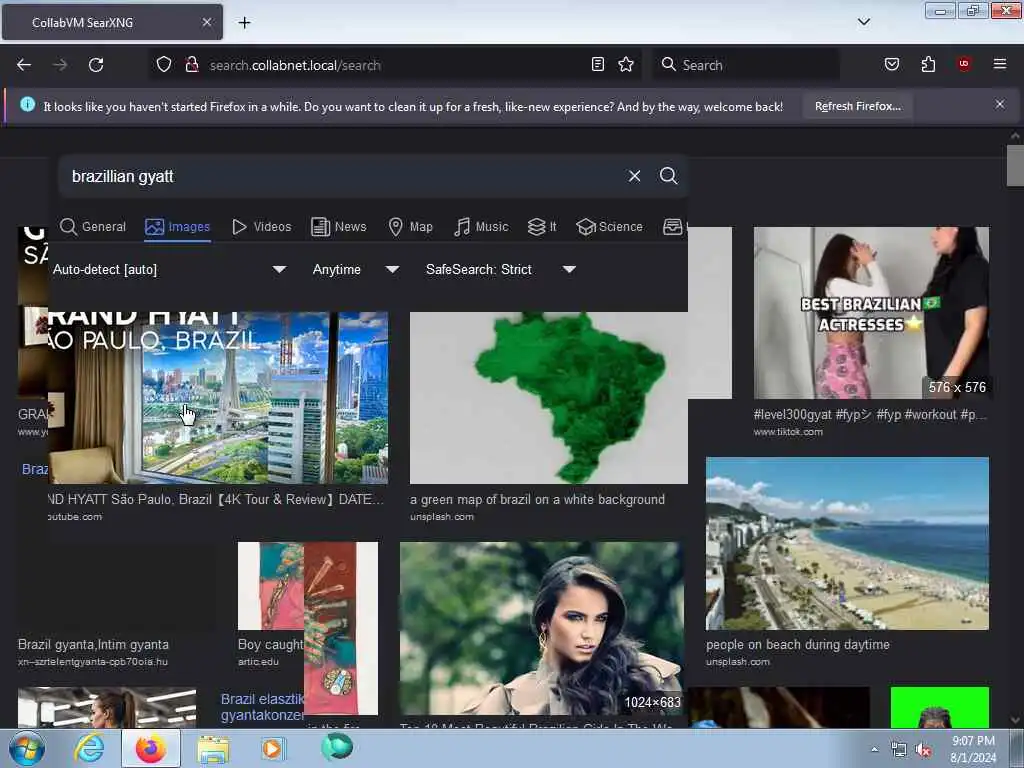1024x768 pixels.
Task: Open the Grand Hyatt São Paulo thumbnail
Action: click(218, 398)
